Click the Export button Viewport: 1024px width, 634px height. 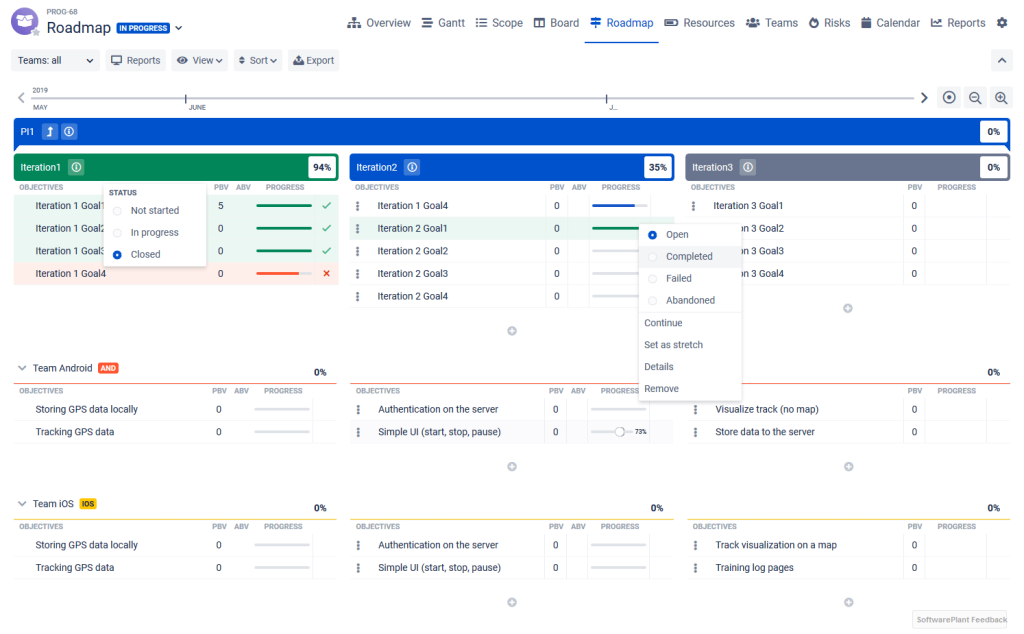click(313, 61)
